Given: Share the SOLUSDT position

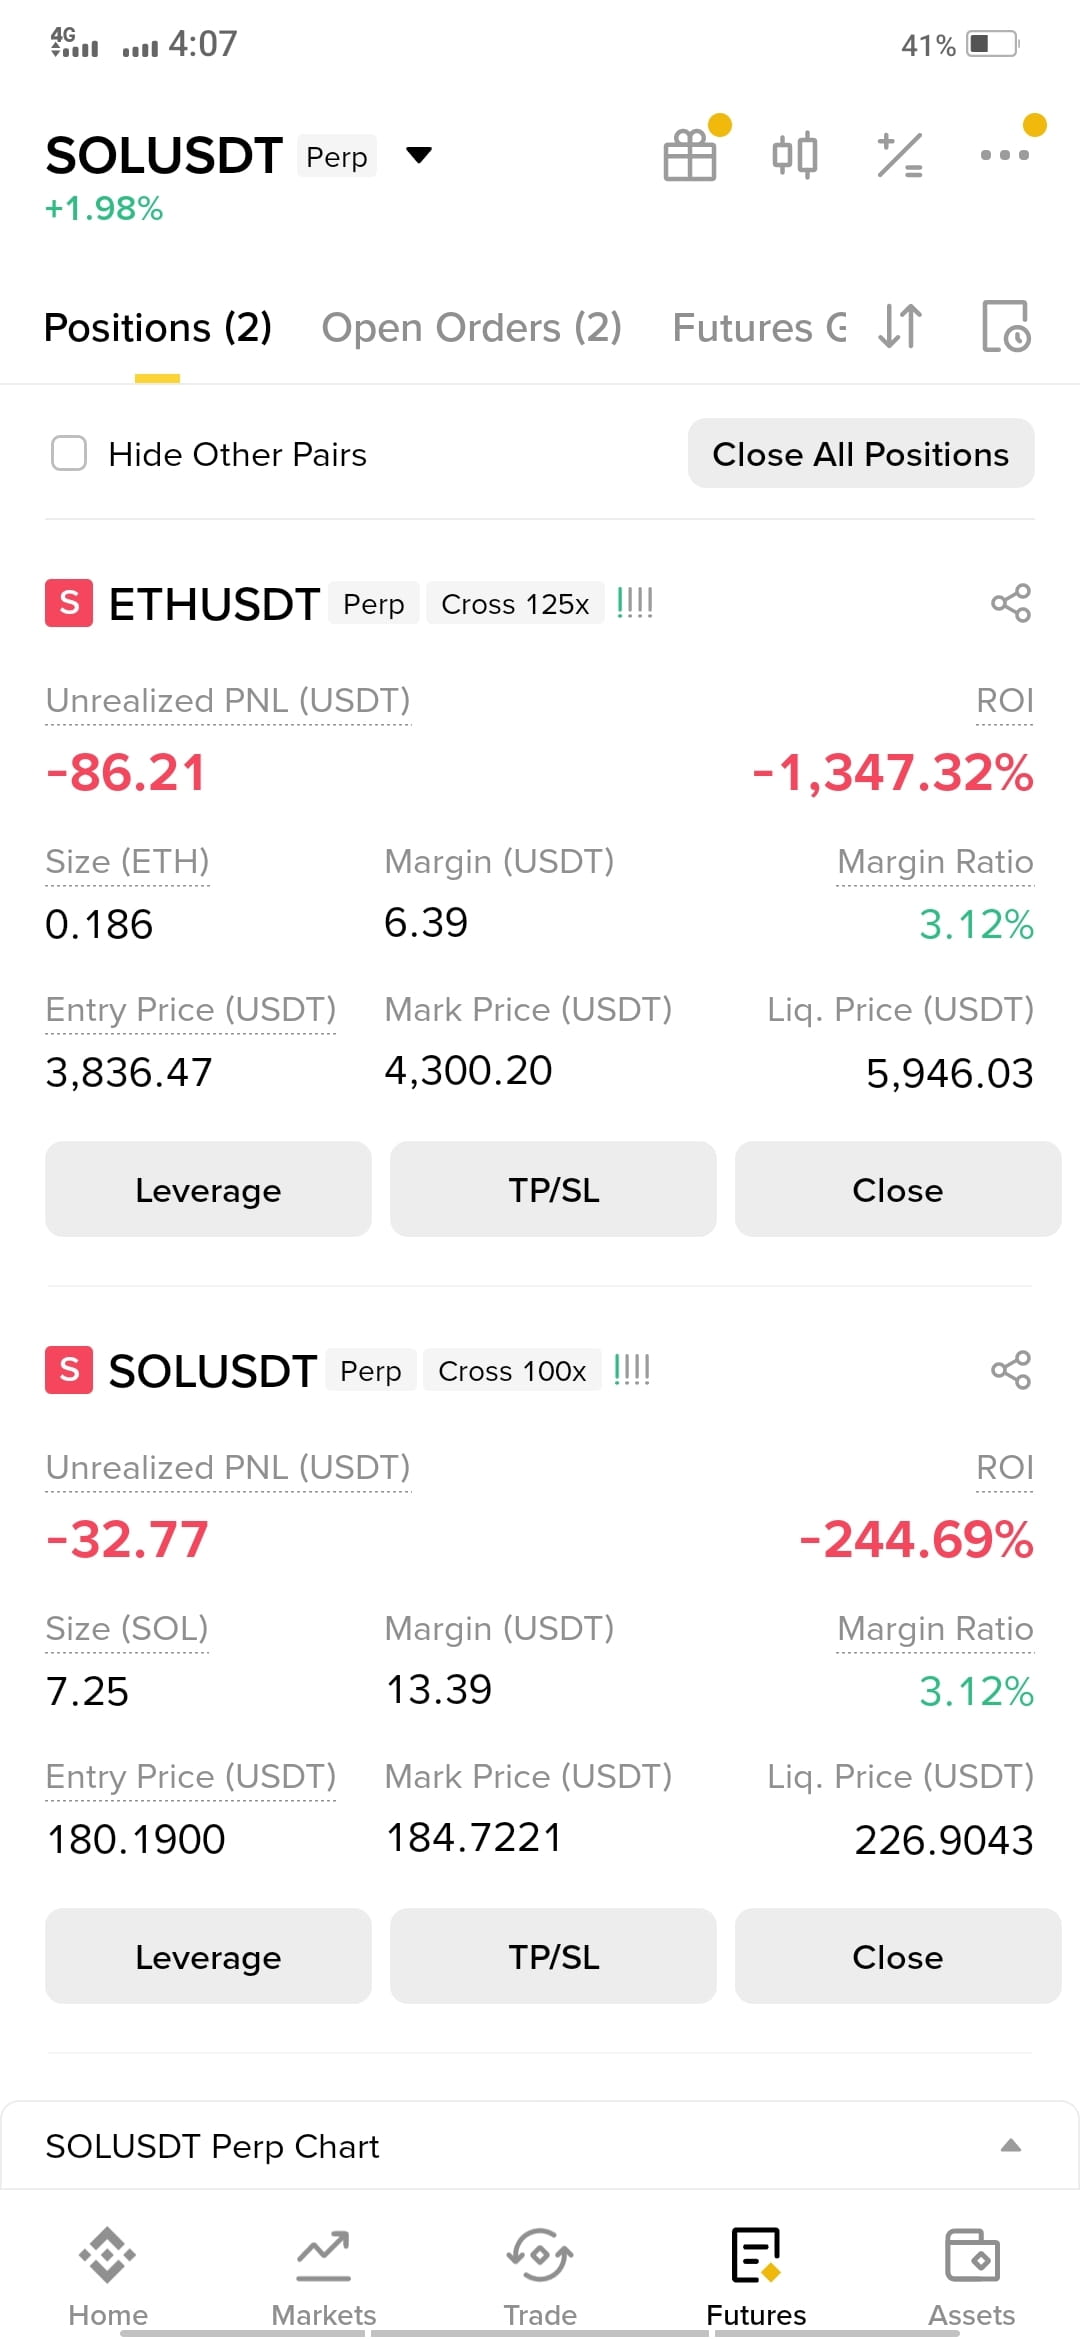Looking at the screenshot, I should click(1011, 1370).
